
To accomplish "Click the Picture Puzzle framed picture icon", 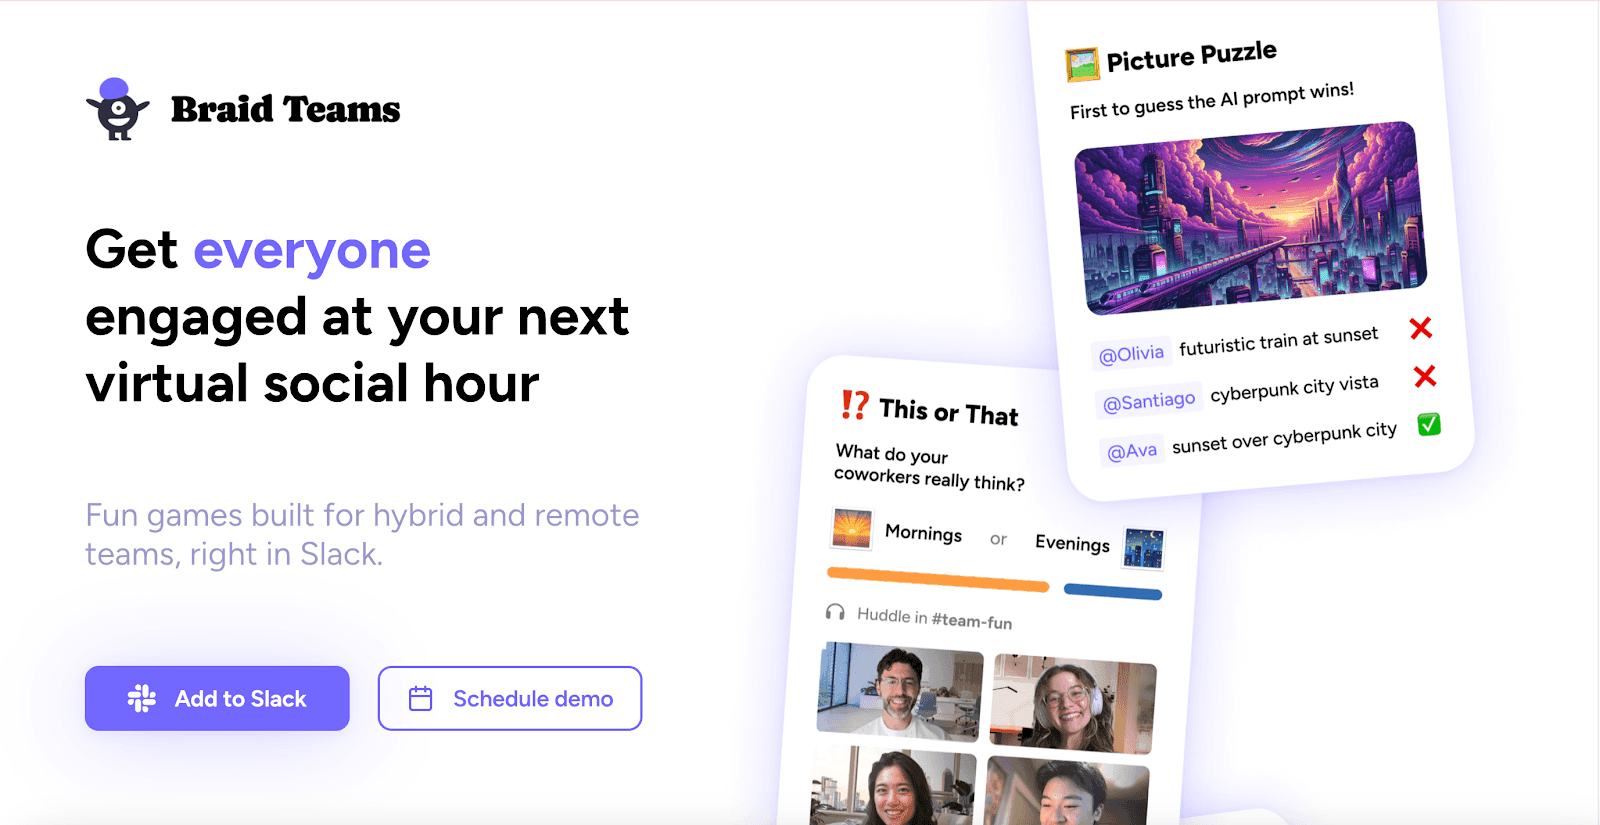I will (1082, 65).
